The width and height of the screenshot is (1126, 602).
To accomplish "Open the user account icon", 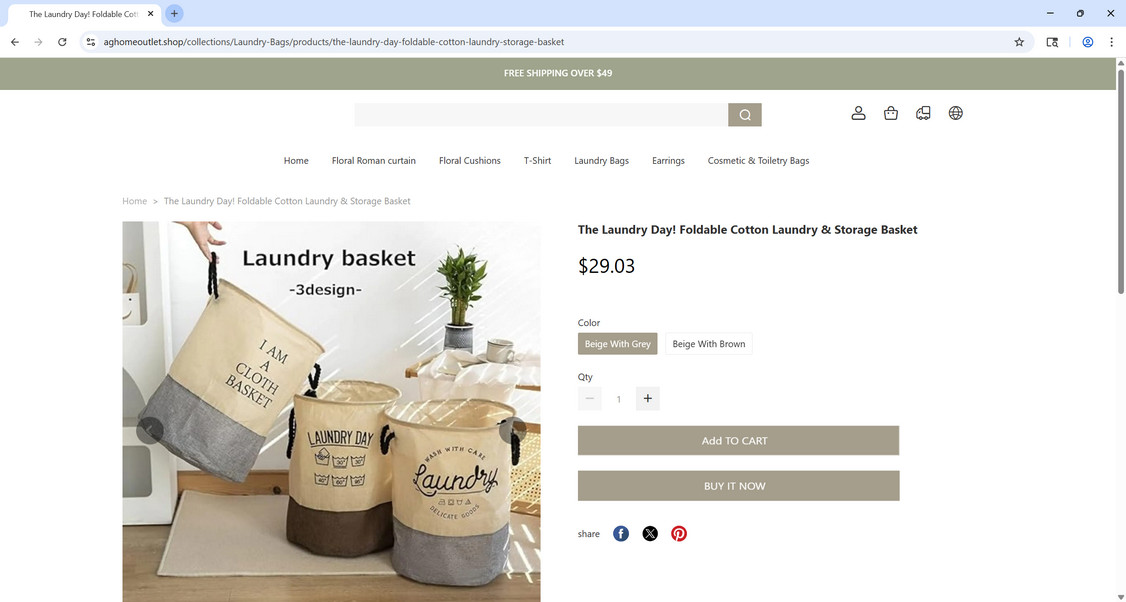I will (x=858, y=113).
